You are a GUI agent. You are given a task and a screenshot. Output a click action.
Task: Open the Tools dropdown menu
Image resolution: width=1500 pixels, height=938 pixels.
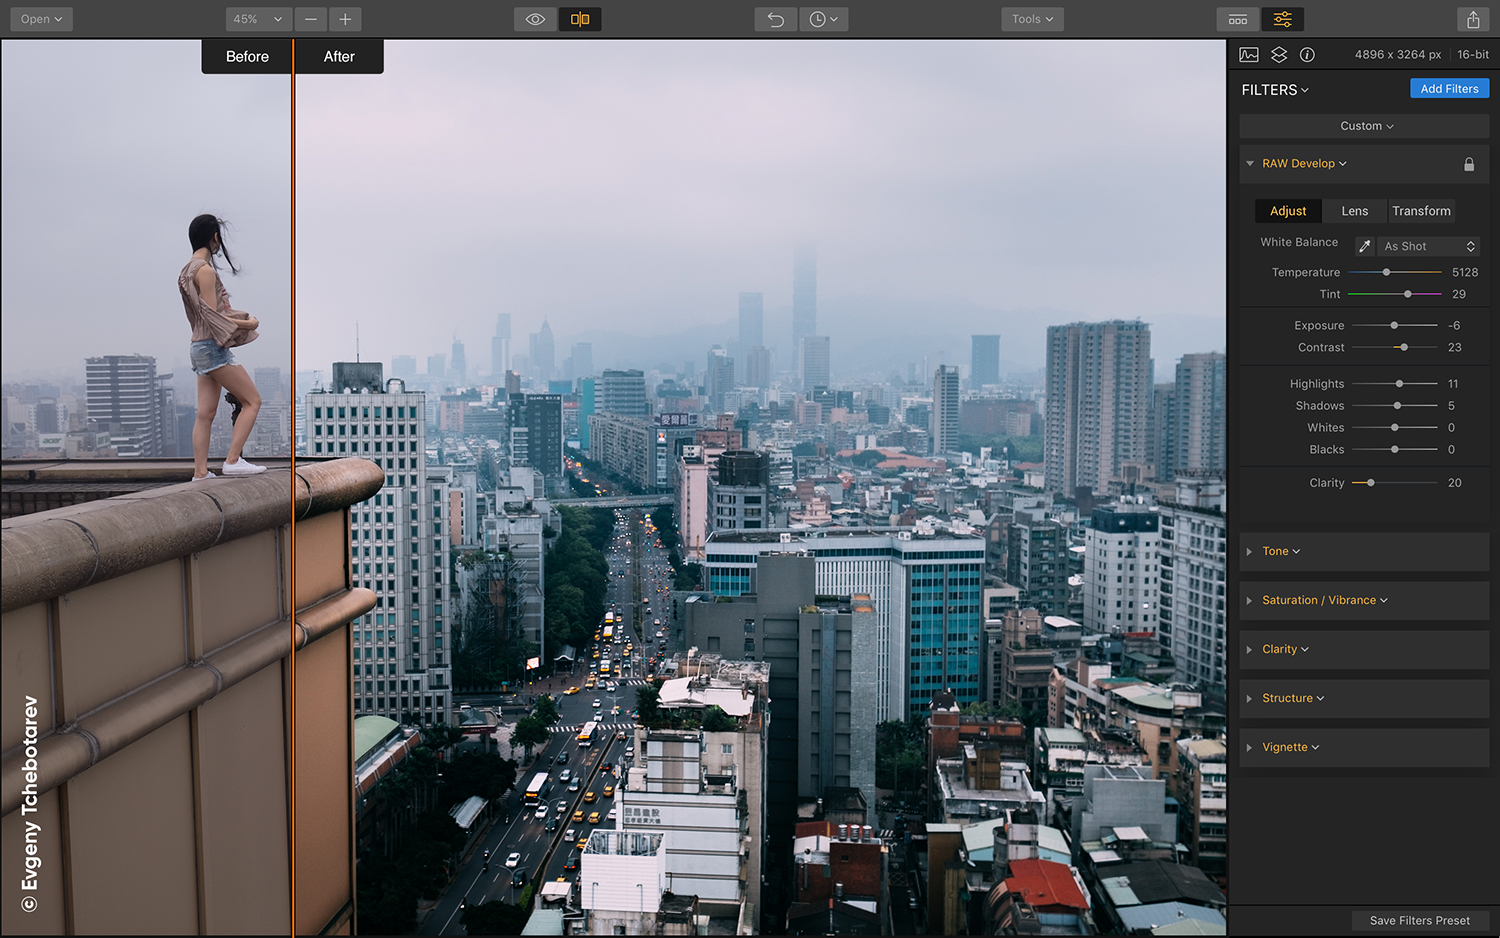click(x=1032, y=19)
